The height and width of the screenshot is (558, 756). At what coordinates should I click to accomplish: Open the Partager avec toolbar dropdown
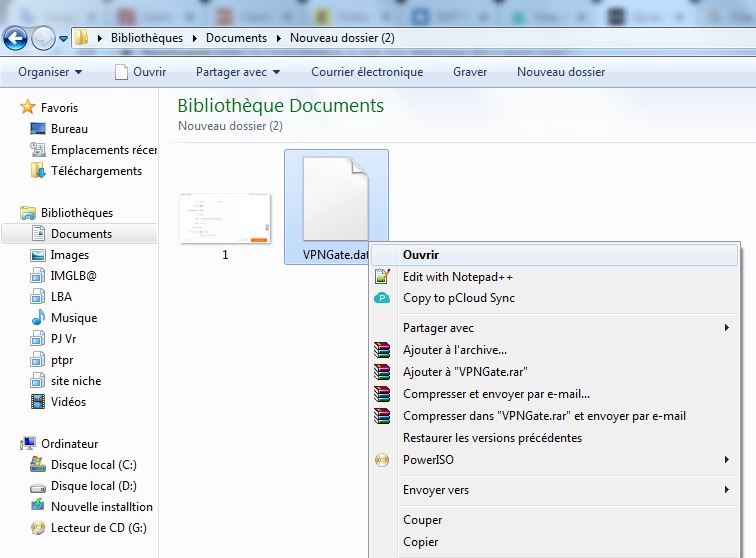pyautogui.click(x=238, y=72)
